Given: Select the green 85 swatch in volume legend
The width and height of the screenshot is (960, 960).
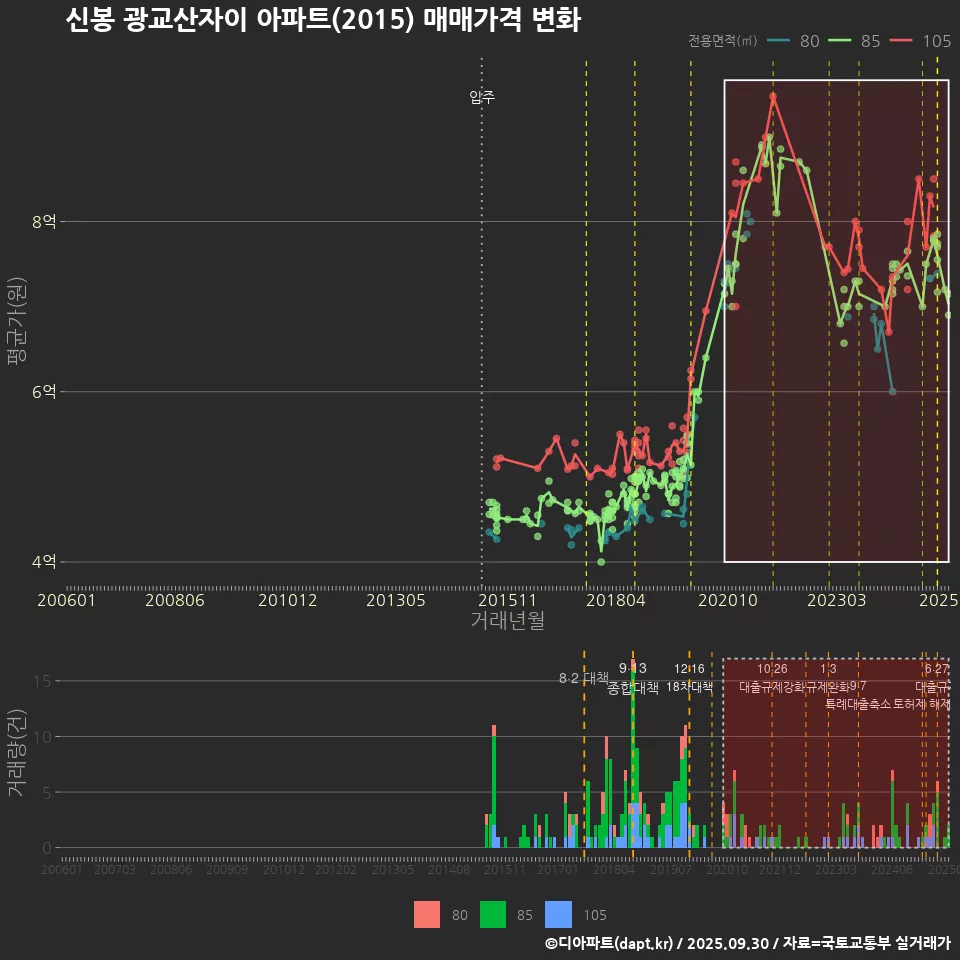Looking at the screenshot, I should 493,914.
